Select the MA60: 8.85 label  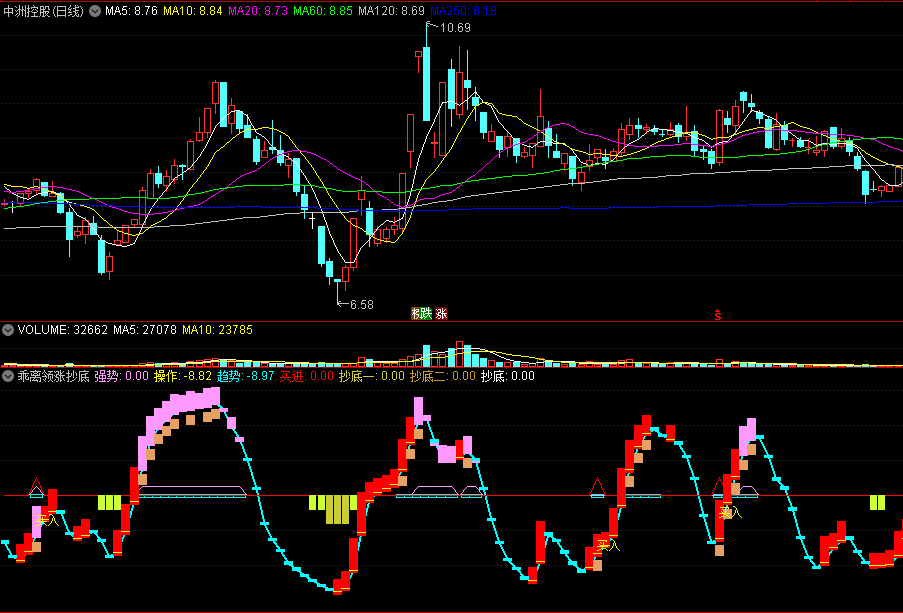[323, 11]
